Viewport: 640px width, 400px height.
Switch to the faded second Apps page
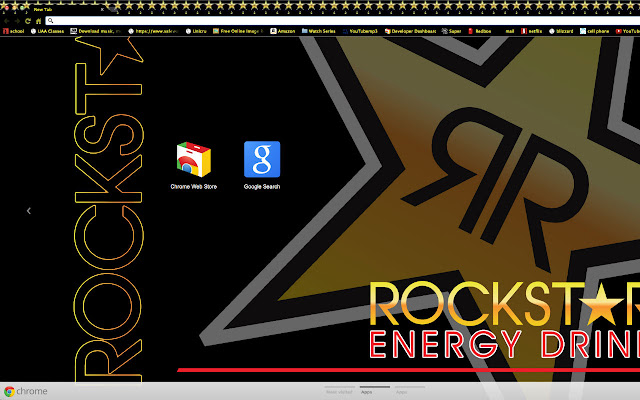[x=410, y=391]
